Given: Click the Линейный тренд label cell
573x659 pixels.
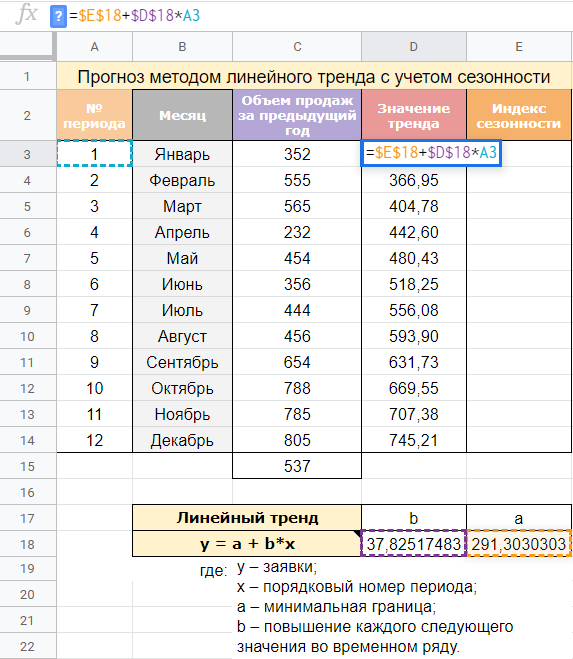Looking at the screenshot, I should [247, 518].
